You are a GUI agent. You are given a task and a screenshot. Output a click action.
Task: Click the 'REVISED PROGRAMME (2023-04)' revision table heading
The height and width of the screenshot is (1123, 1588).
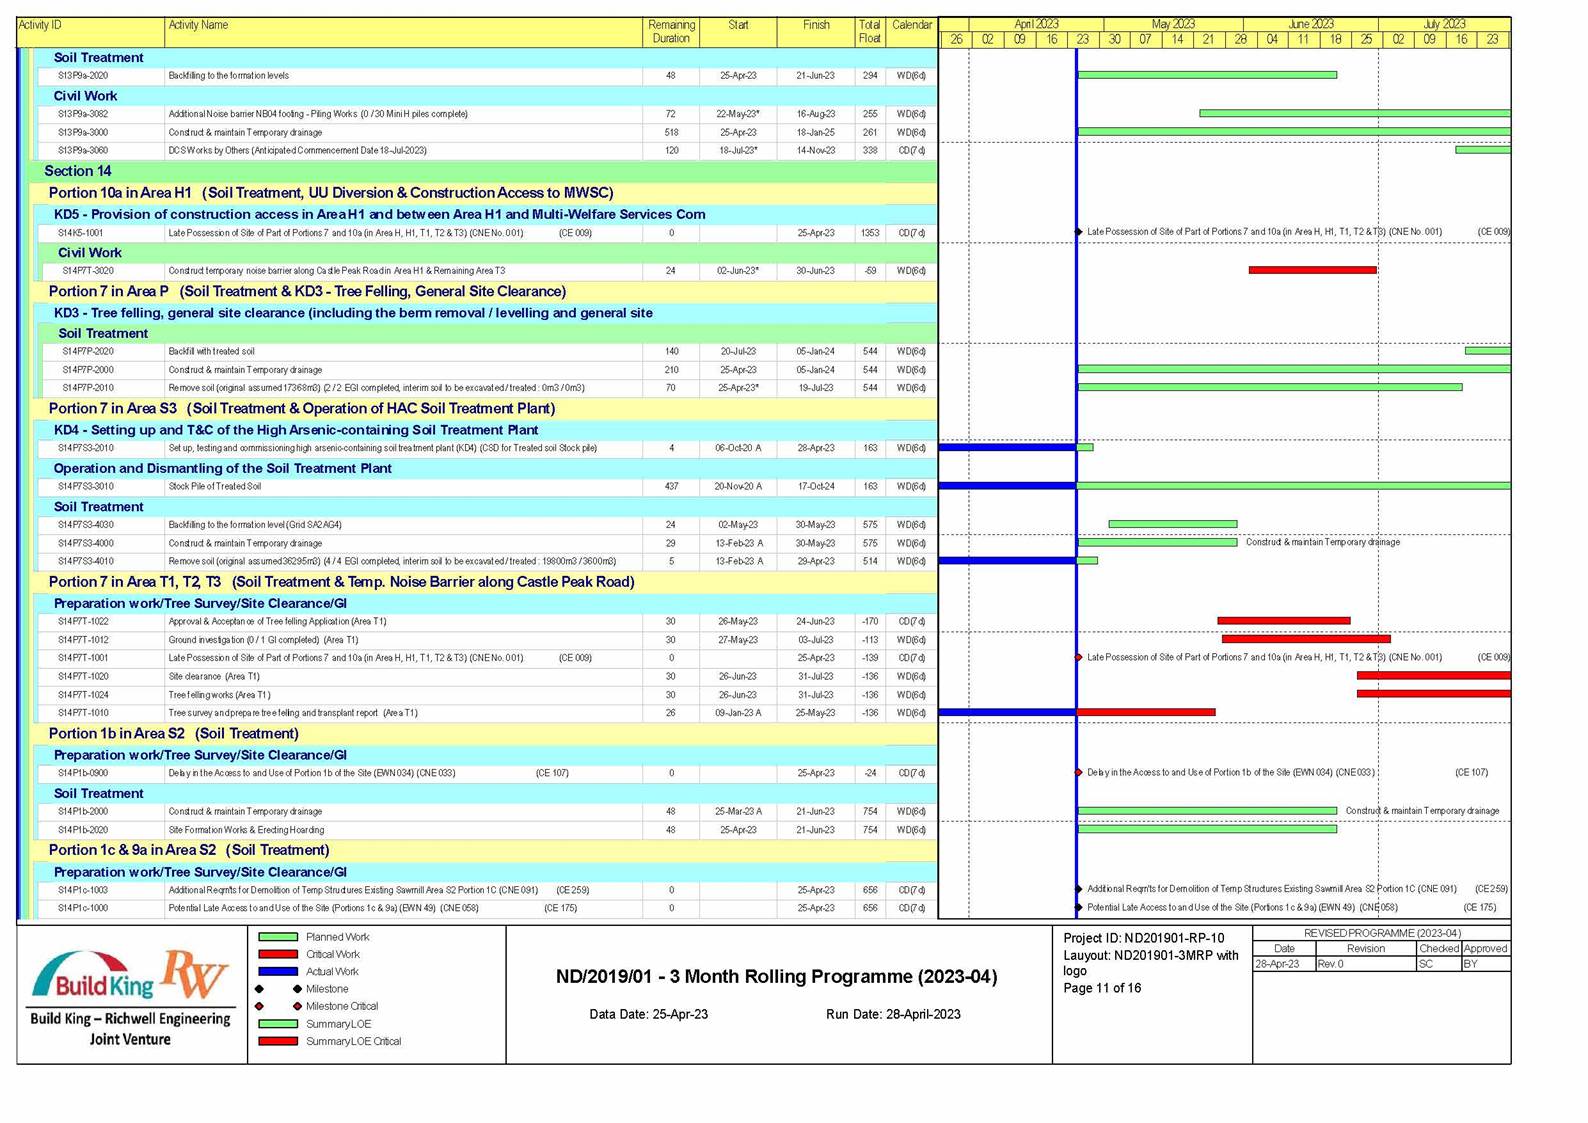click(1382, 933)
